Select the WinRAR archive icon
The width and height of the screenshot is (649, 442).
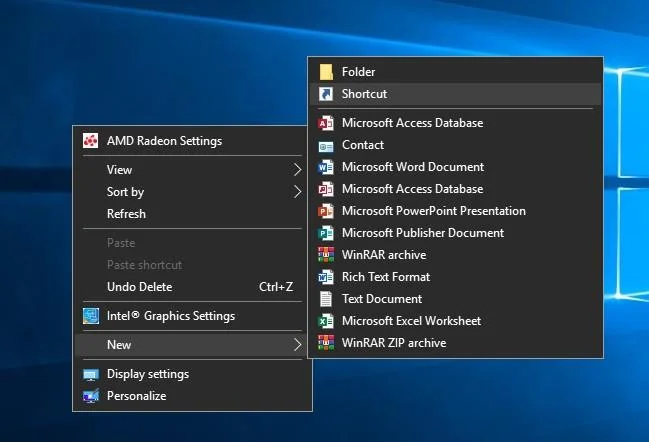click(326, 255)
